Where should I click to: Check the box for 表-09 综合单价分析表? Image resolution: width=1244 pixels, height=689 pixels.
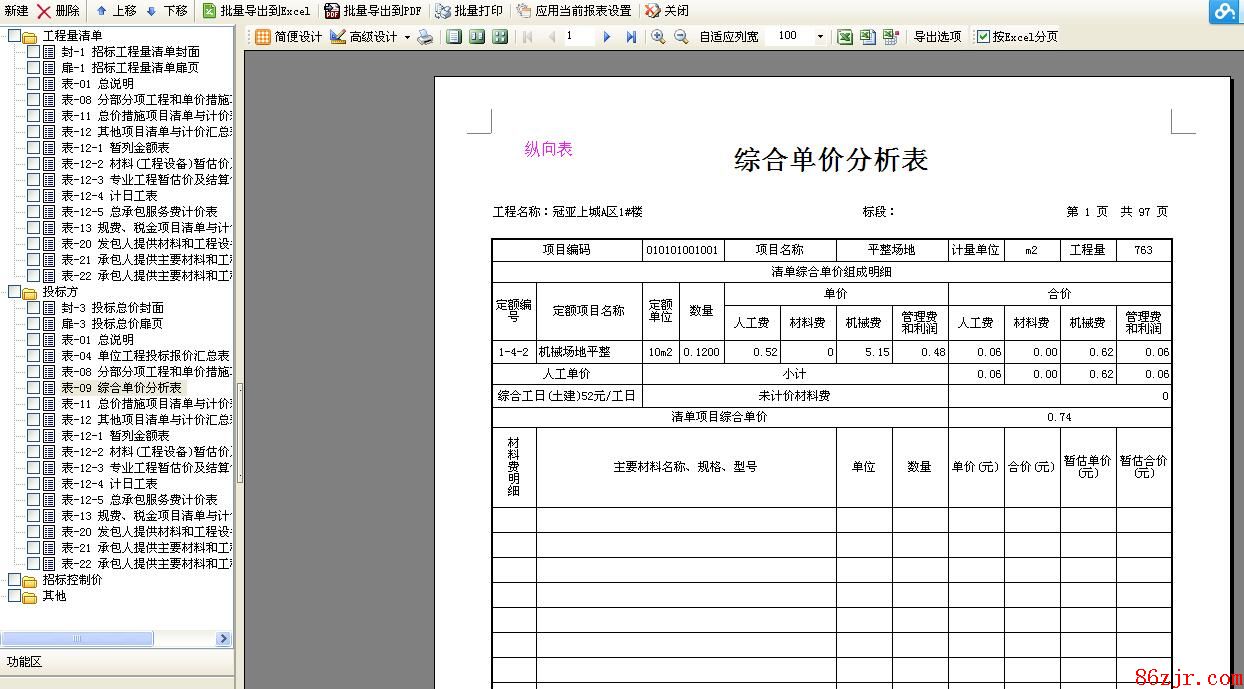click(34, 388)
